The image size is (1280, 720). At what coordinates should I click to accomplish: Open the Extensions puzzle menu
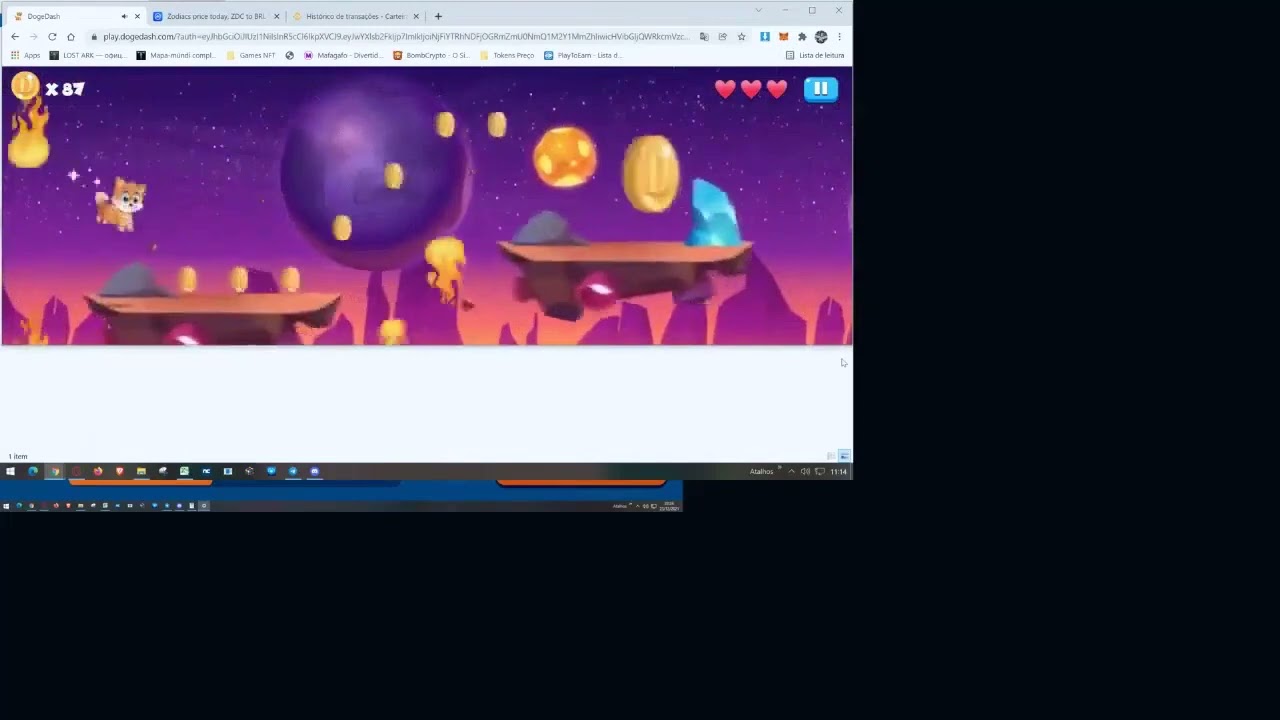[802, 37]
